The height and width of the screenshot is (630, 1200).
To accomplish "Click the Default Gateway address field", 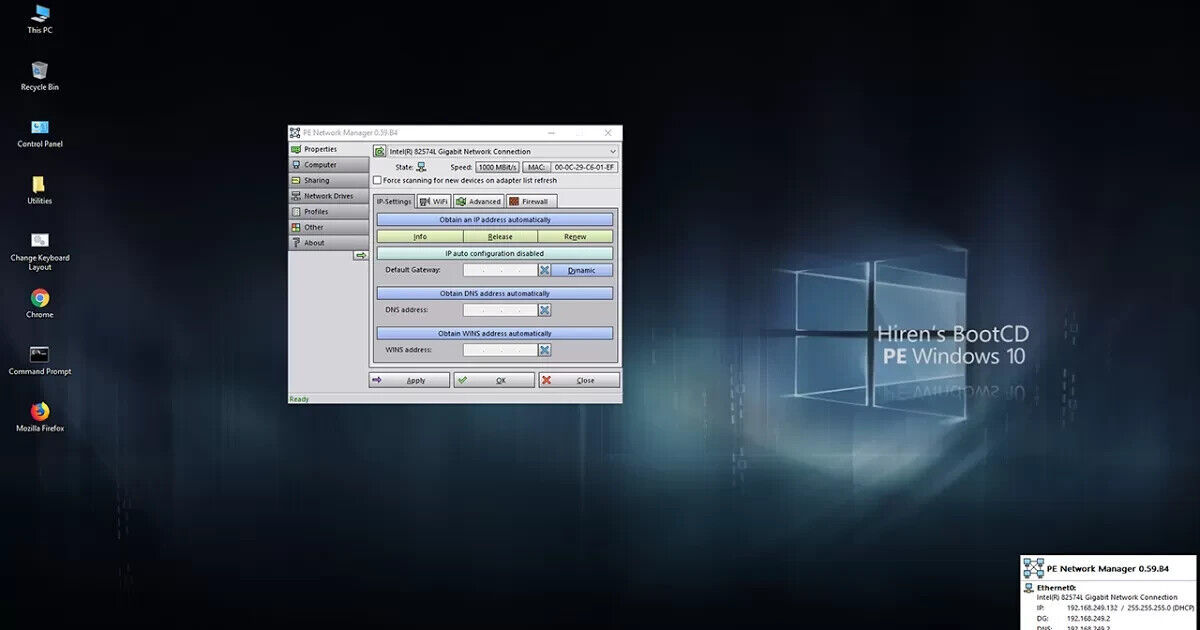I will (500, 270).
